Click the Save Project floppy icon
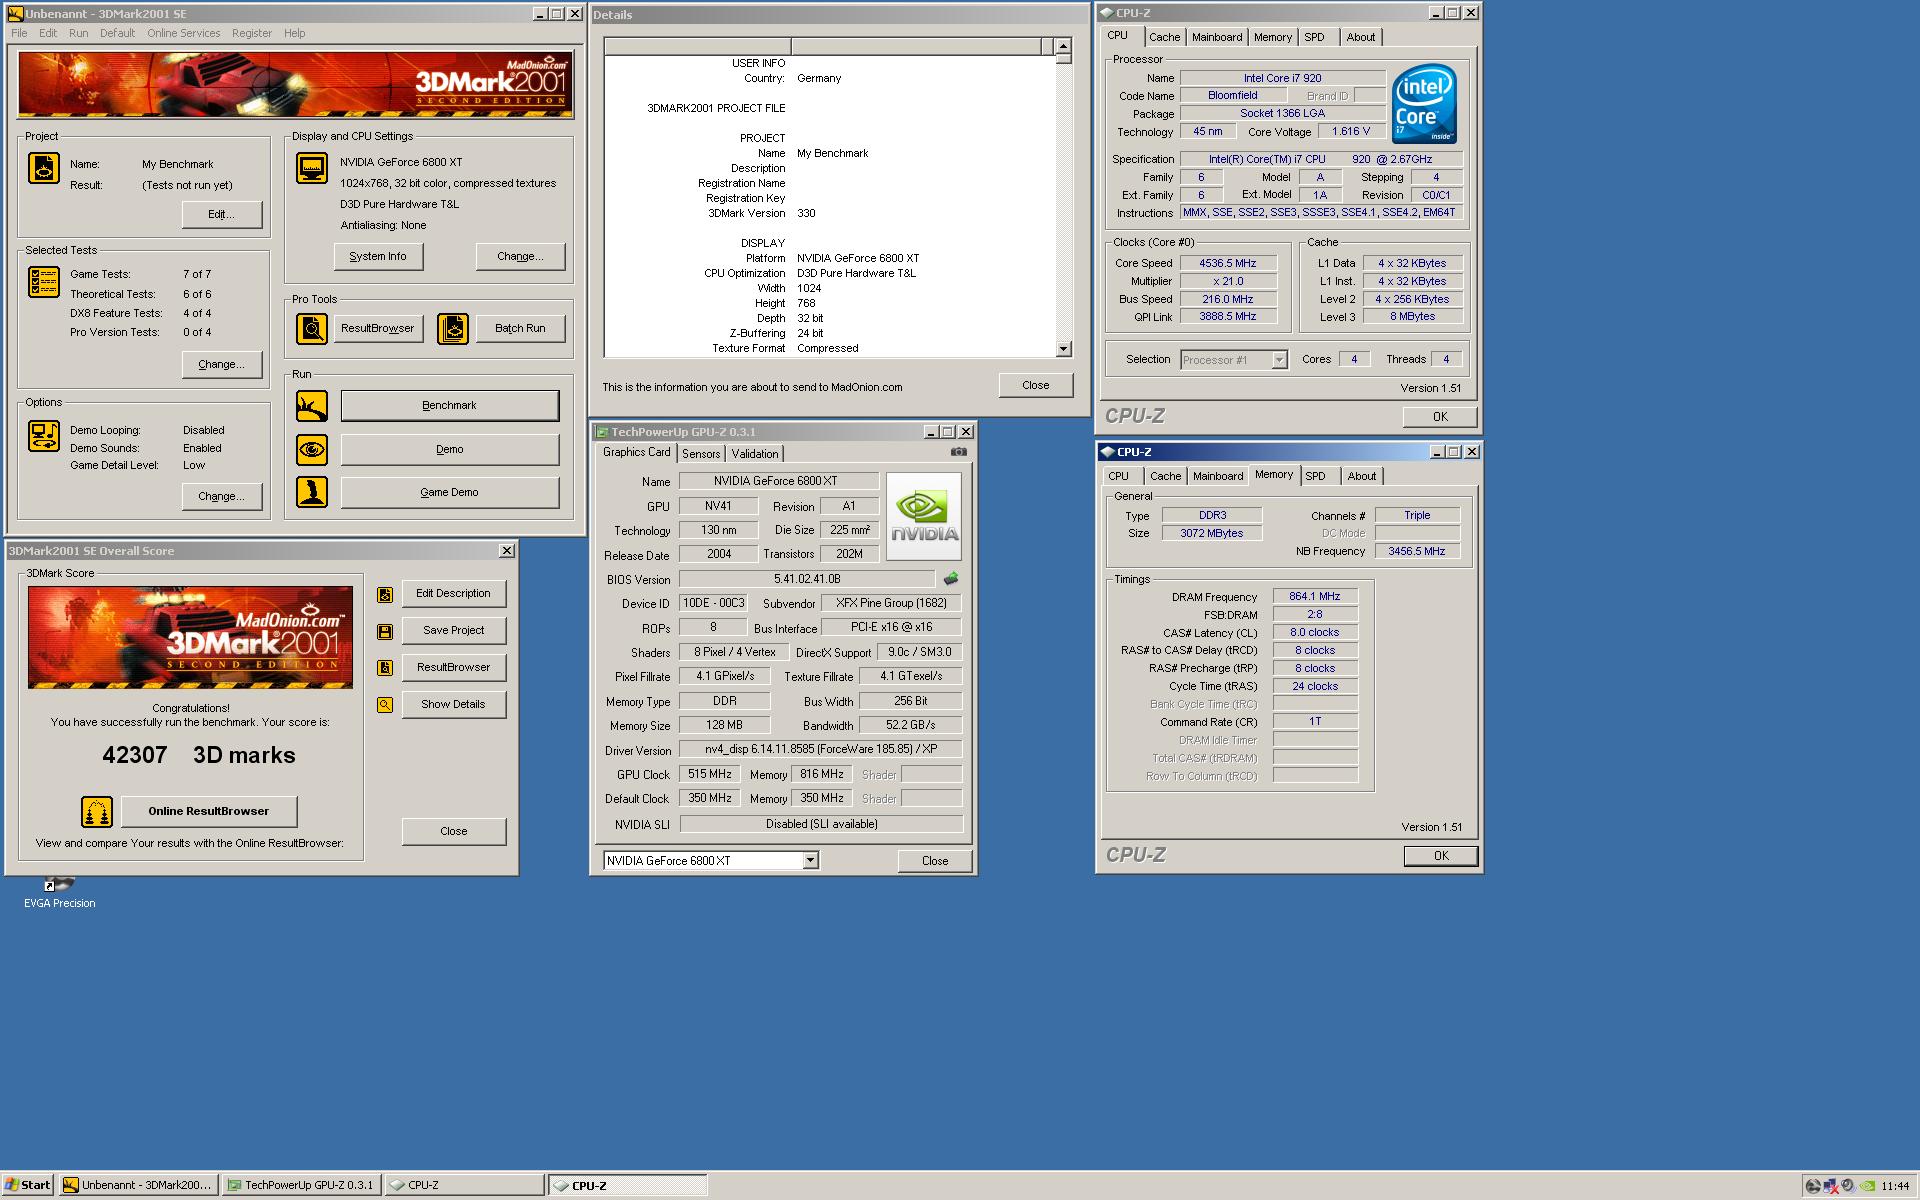Image resolution: width=1920 pixels, height=1200 pixels. 385,632
